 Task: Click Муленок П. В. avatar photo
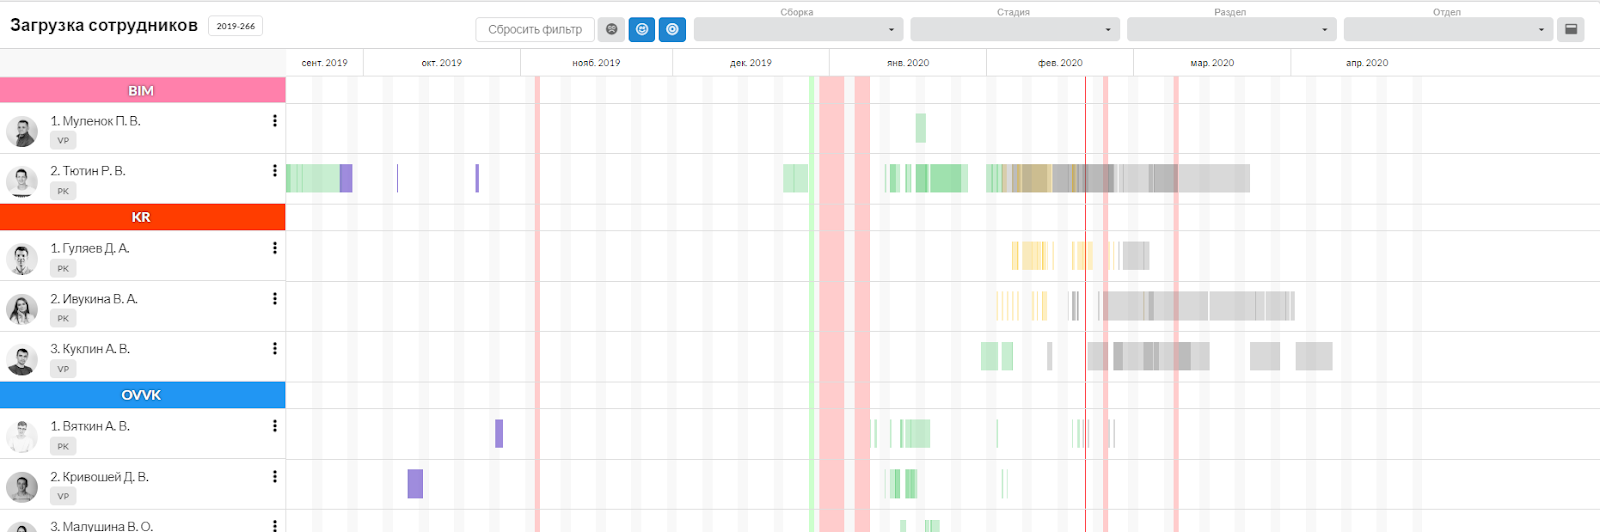coord(22,131)
